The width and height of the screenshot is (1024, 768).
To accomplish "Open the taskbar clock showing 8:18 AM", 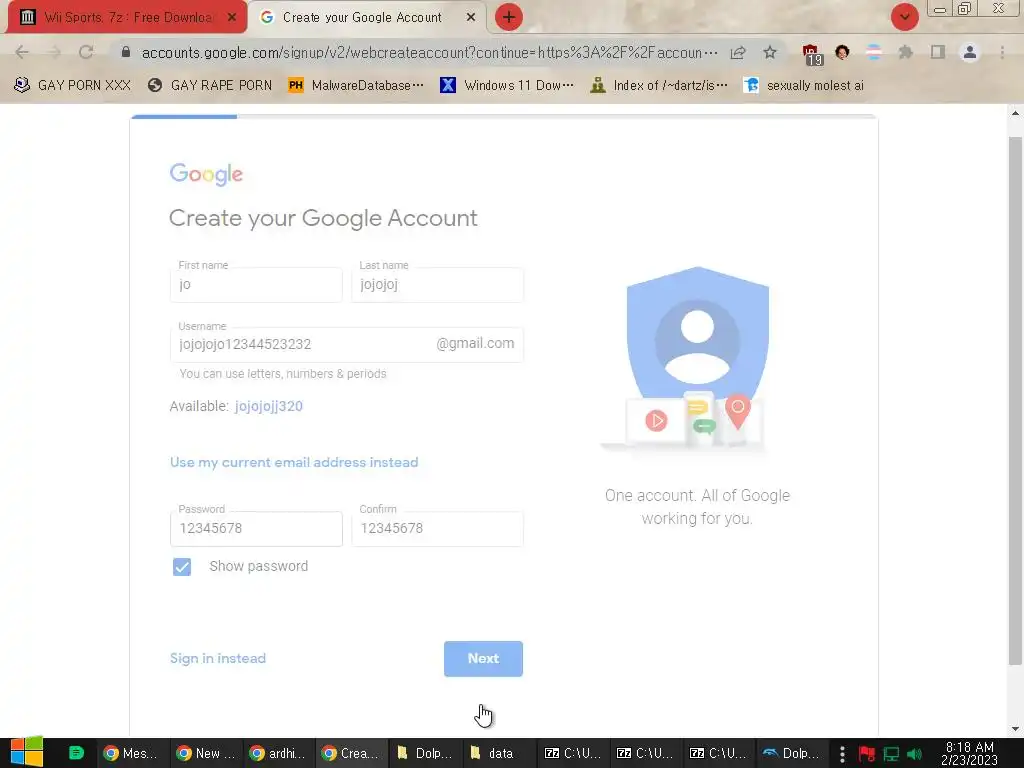I will click(x=969, y=753).
